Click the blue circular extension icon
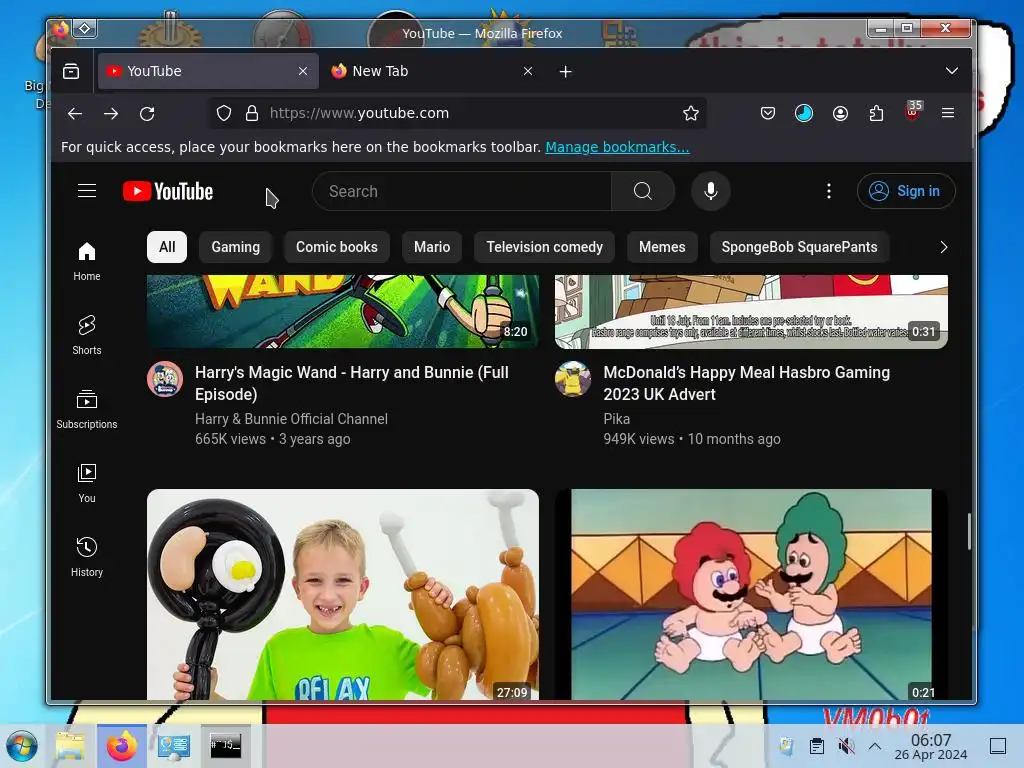The height and width of the screenshot is (768, 1024). point(804,114)
